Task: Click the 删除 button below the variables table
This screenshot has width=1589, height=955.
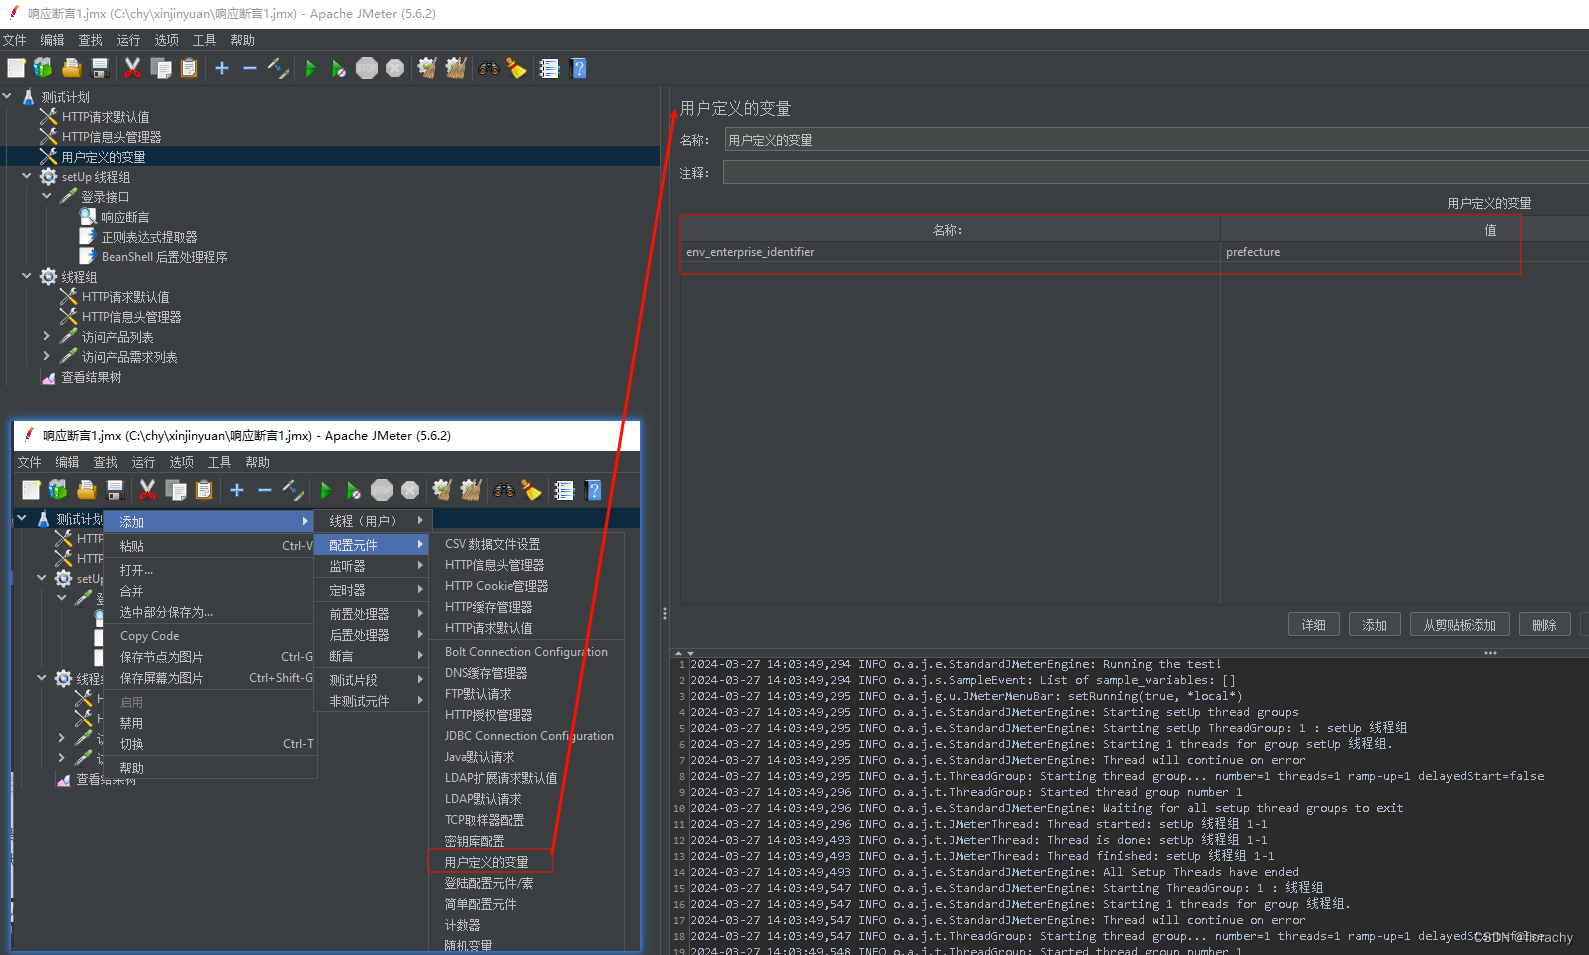Action: pyautogui.click(x=1544, y=625)
